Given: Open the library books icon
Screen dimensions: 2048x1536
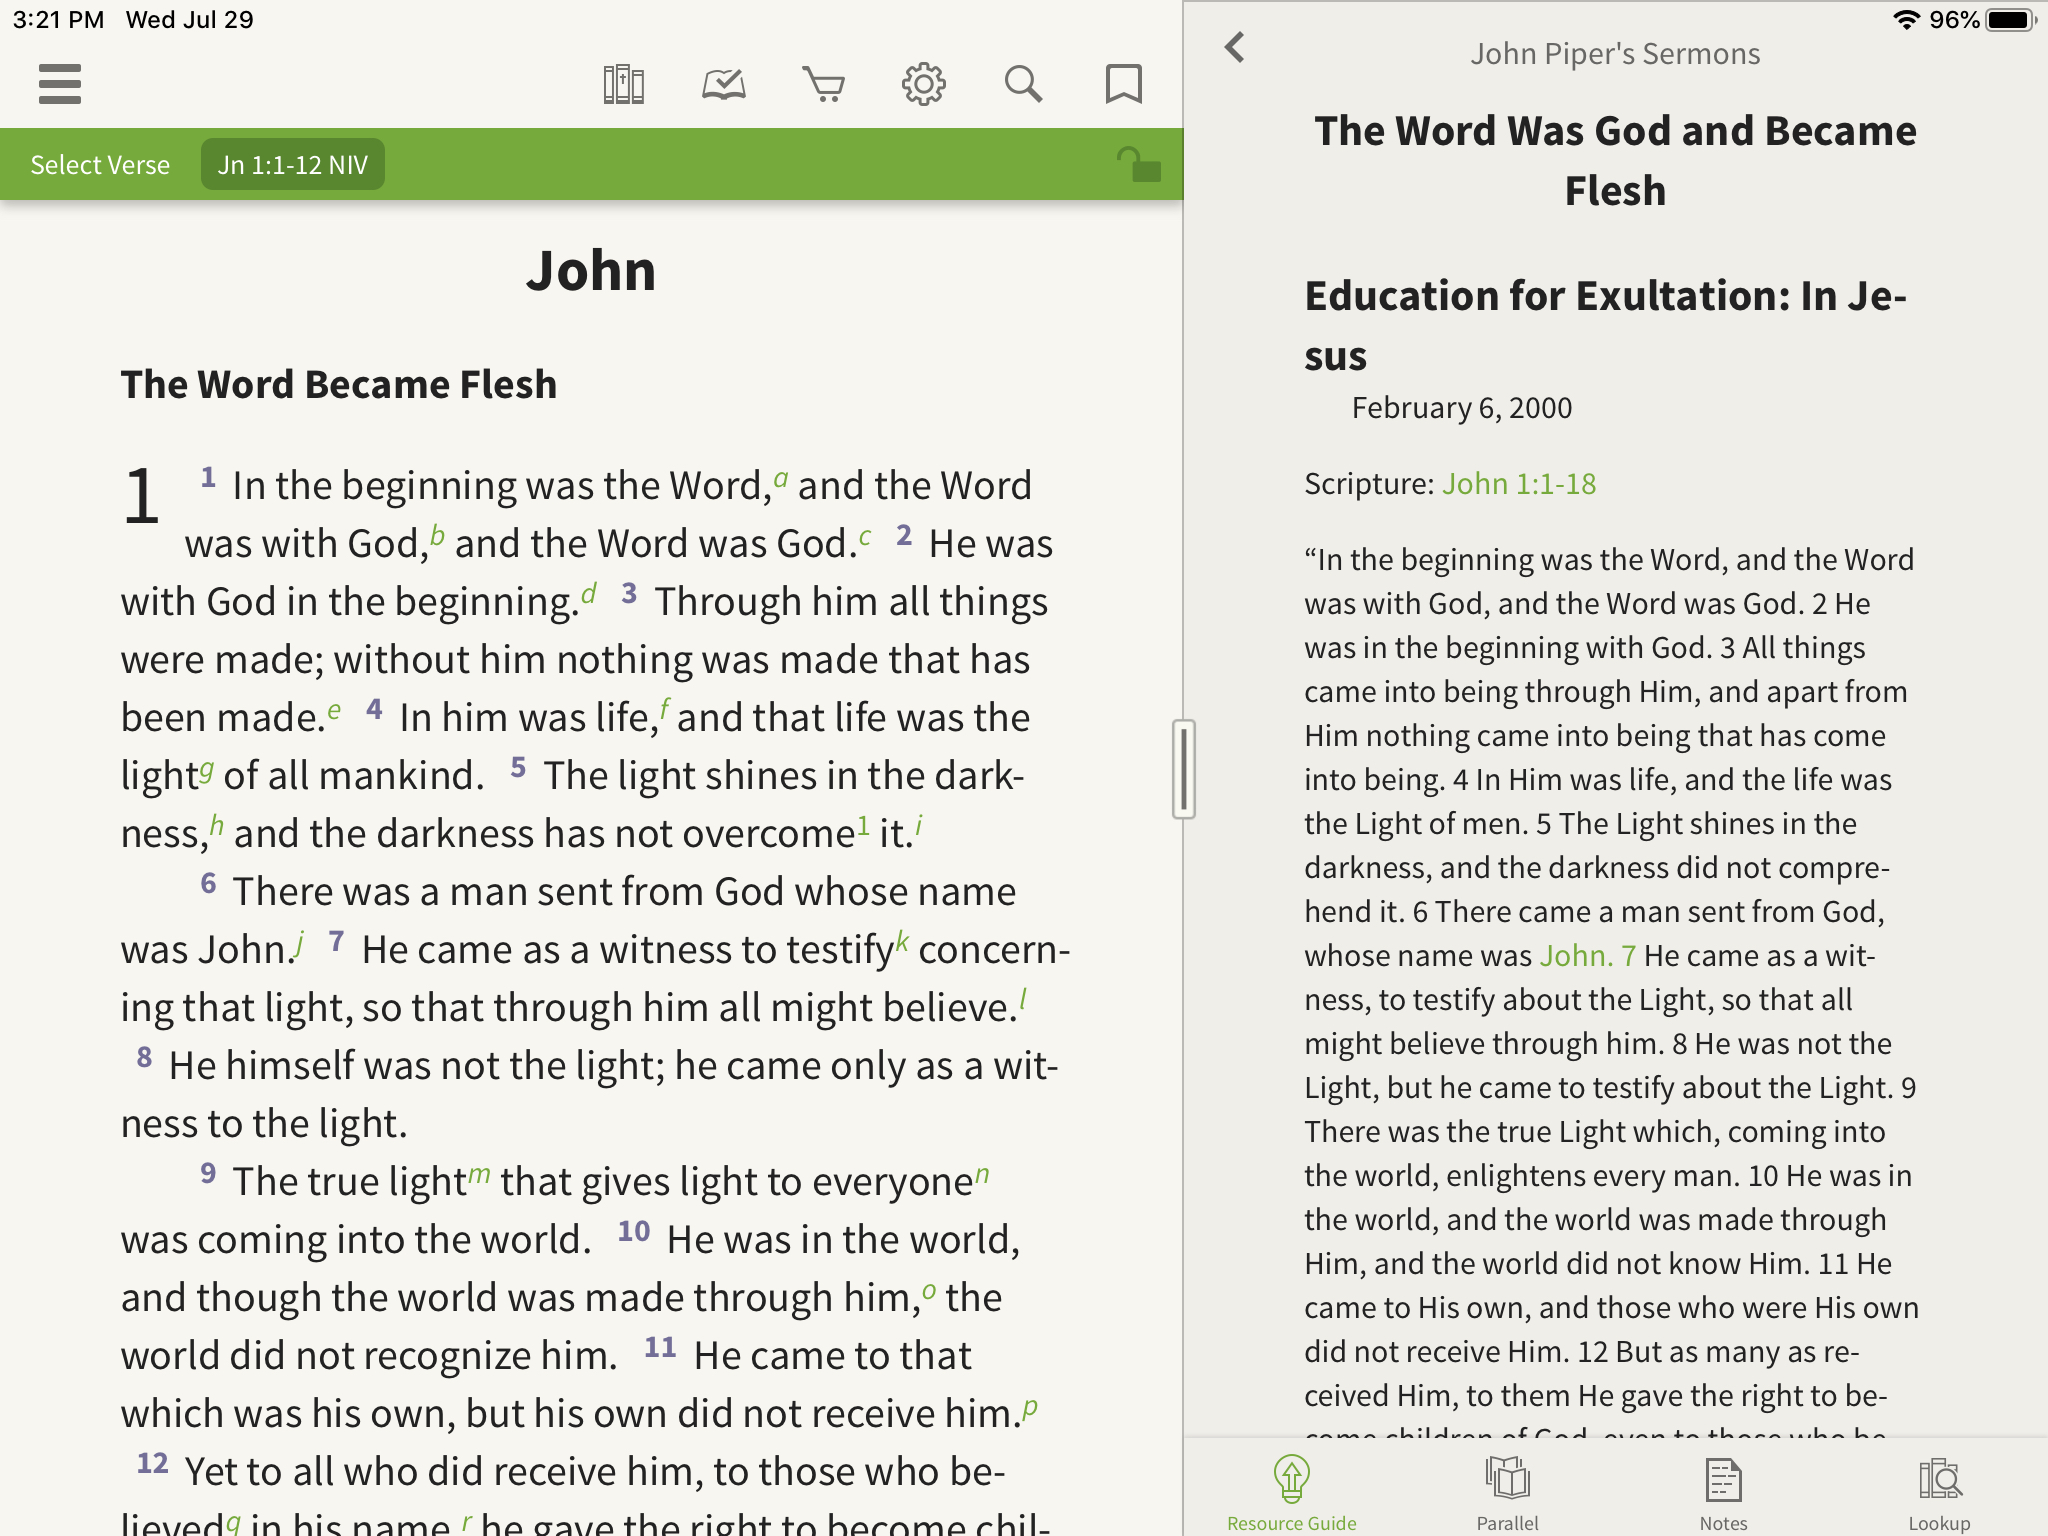Looking at the screenshot, I should [x=623, y=84].
